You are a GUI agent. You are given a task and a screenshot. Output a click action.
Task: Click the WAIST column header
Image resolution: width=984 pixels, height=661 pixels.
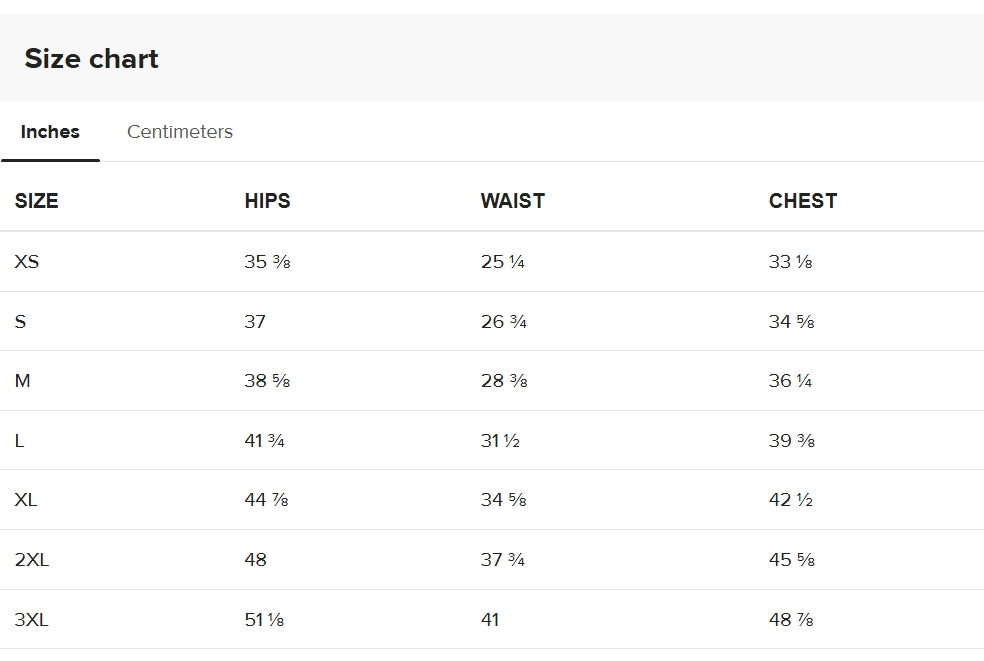(513, 201)
